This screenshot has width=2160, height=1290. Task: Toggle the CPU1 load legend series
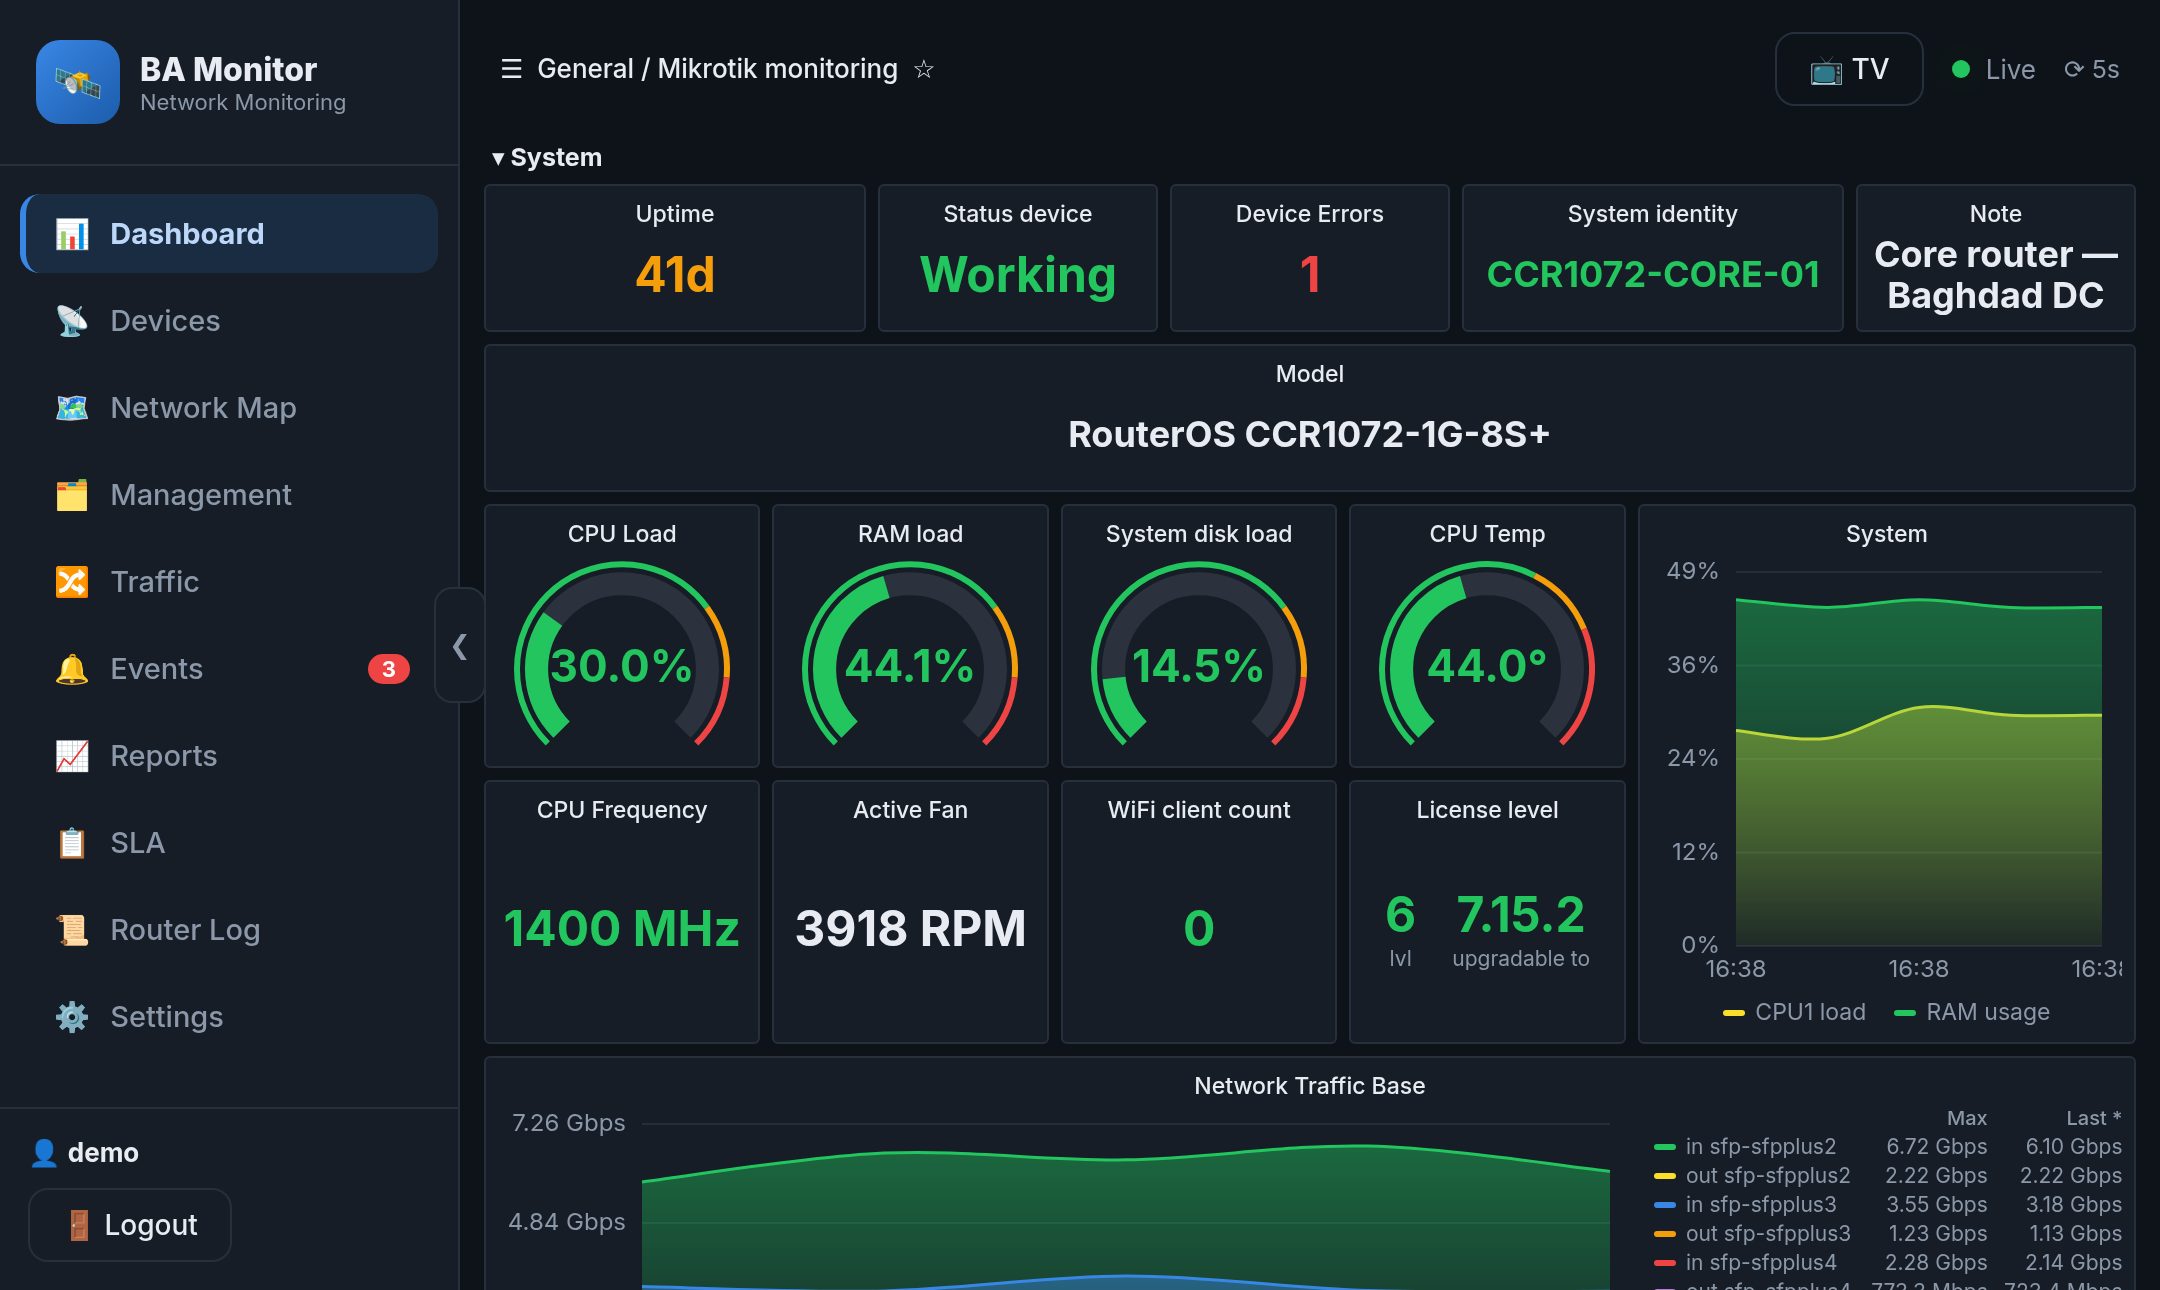[x=1794, y=1012]
